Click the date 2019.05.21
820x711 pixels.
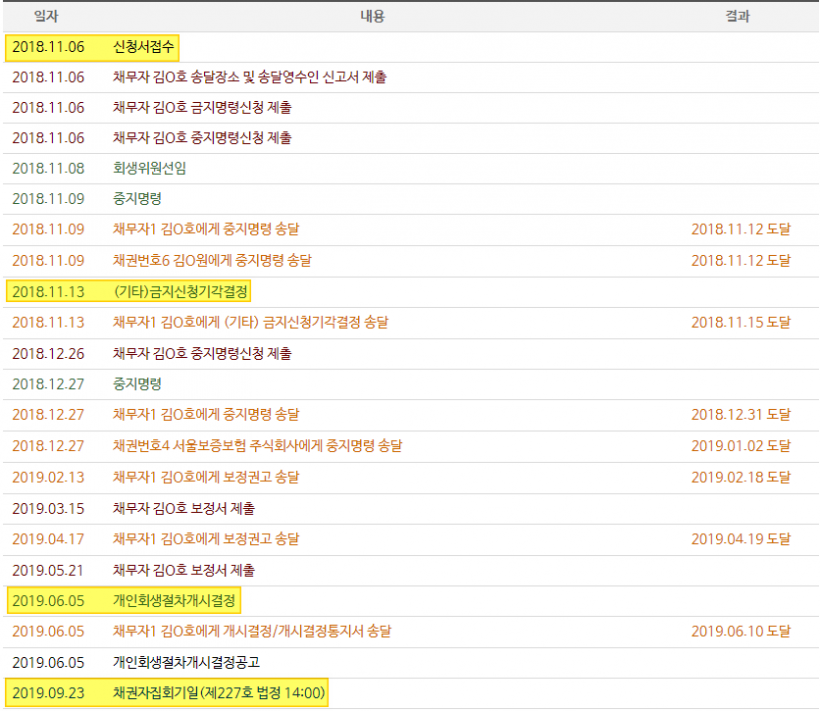[x=48, y=570]
